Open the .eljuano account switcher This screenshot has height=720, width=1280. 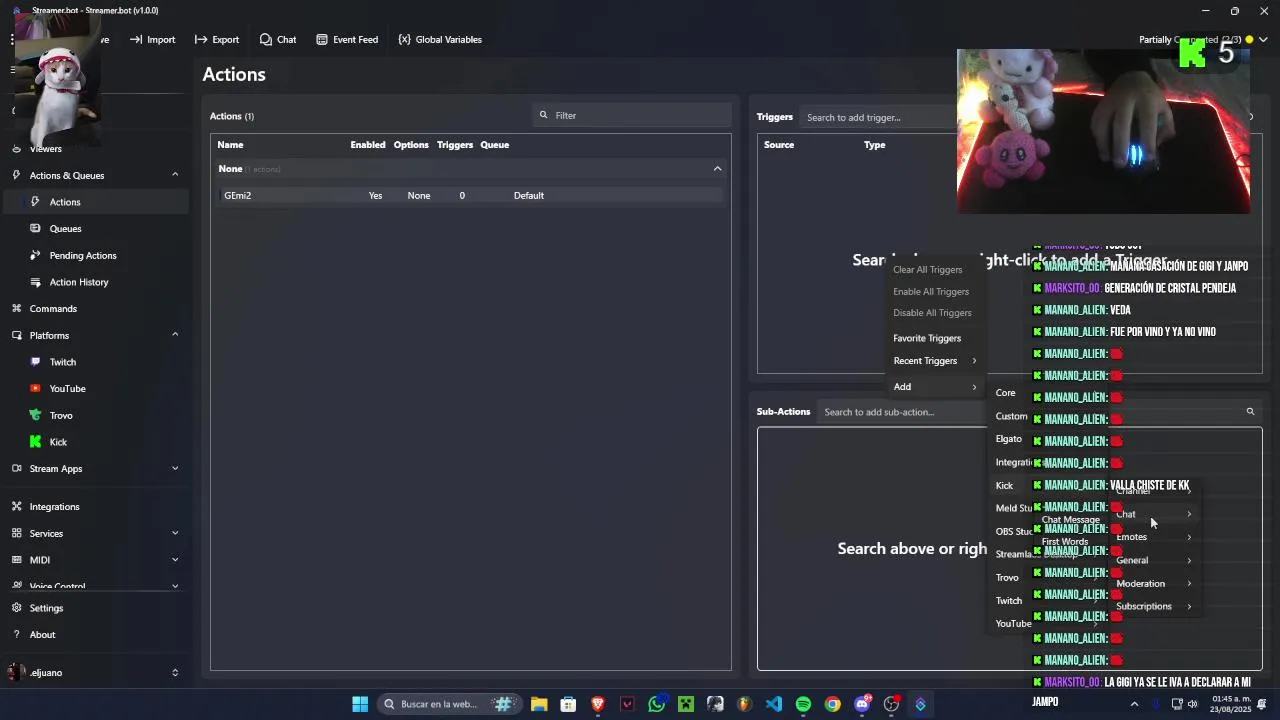[x=94, y=673]
